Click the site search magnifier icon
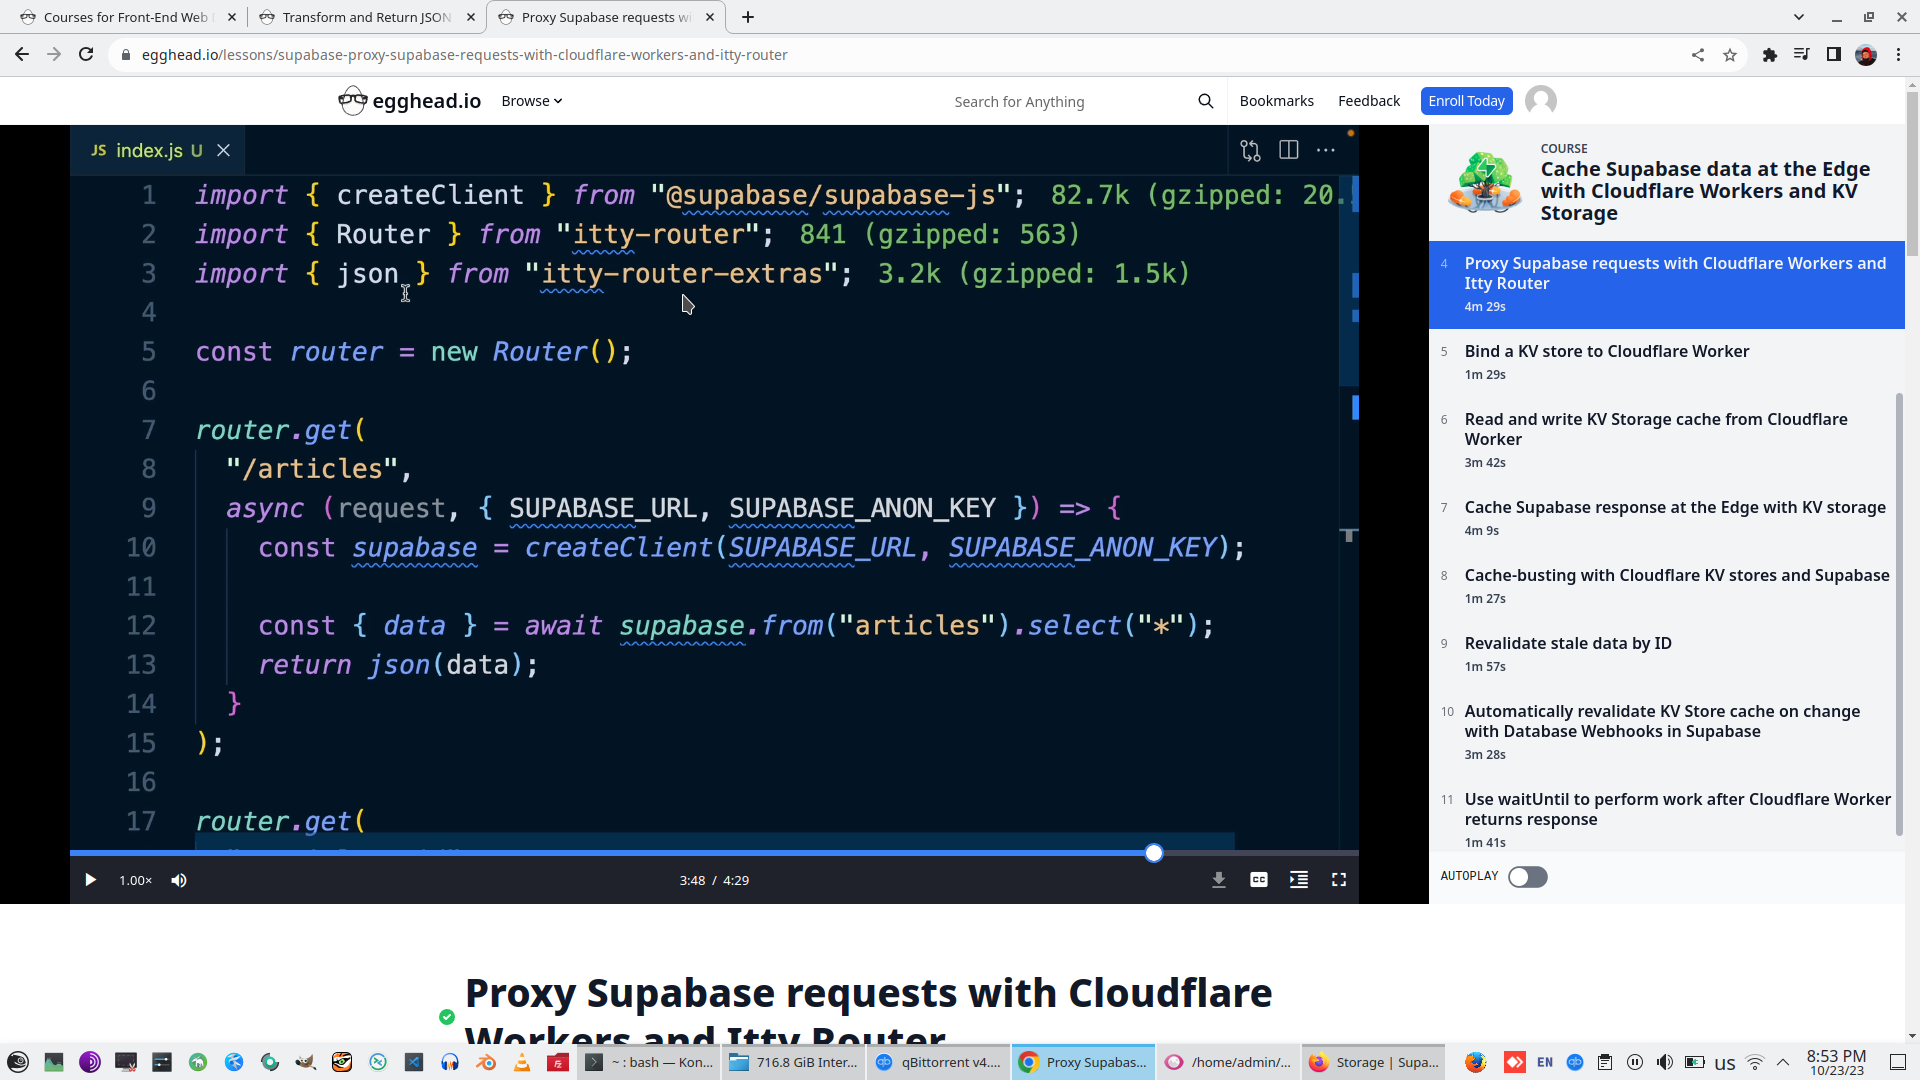This screenshot has height=1080, width=1920. coord(1205,101)
